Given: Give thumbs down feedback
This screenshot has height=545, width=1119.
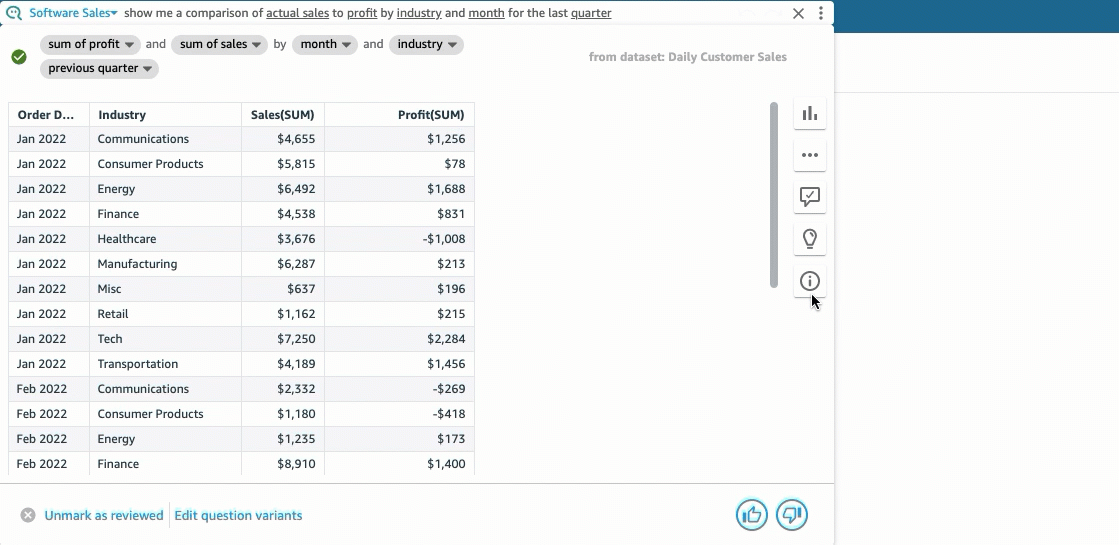Looking at the screenshot, I should click(791, 514).
